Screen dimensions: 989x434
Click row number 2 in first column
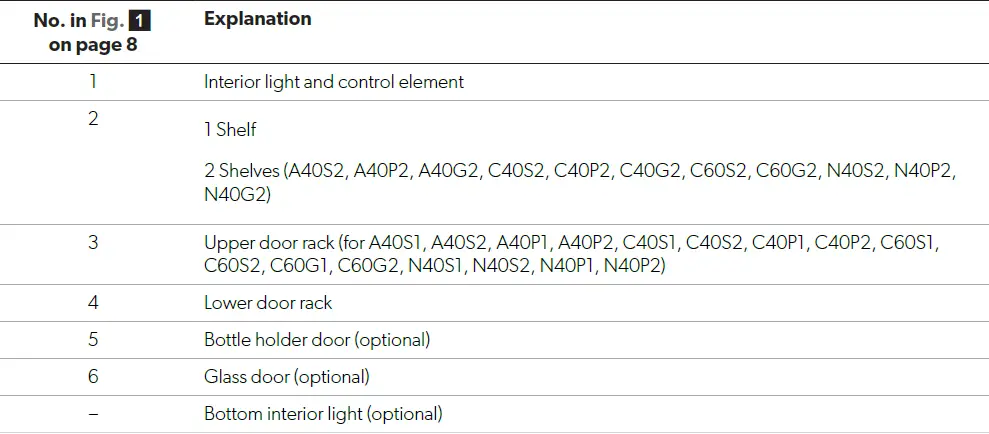click(x=93, y=119)
